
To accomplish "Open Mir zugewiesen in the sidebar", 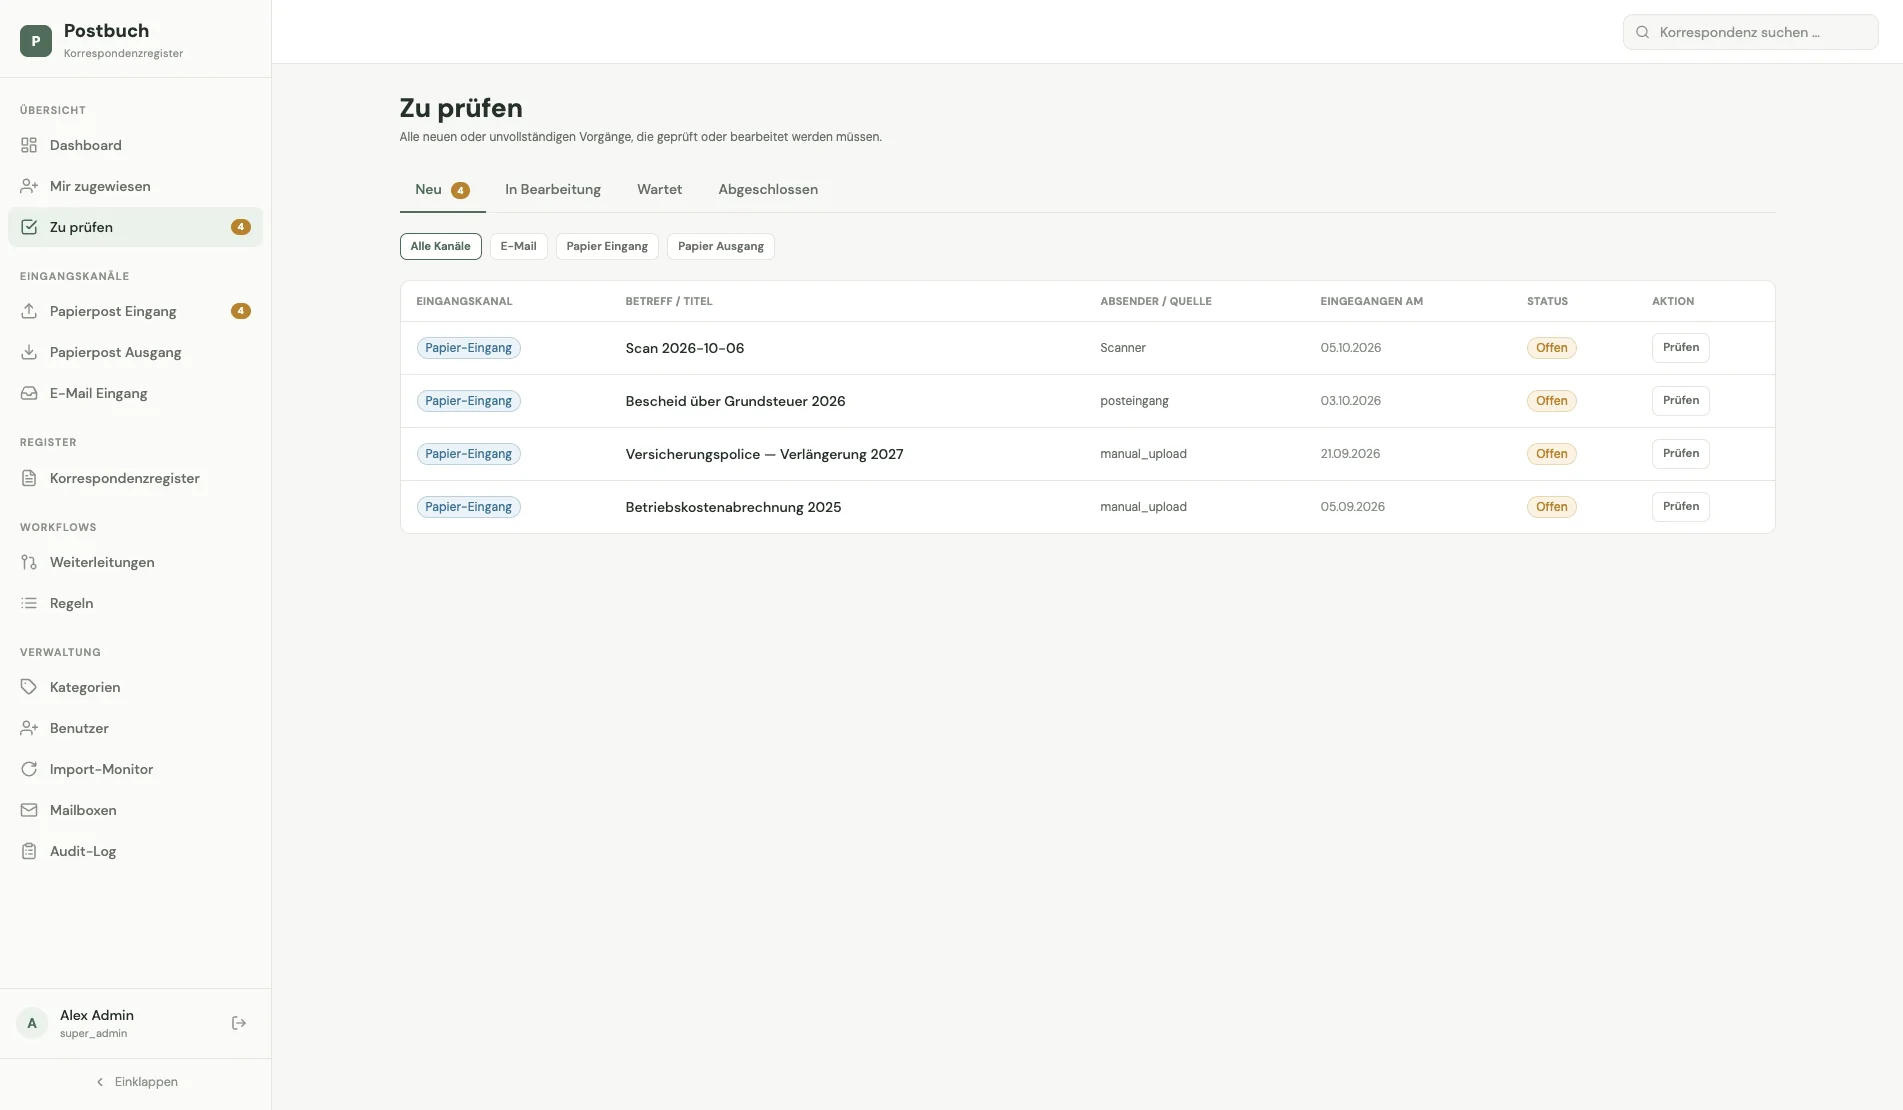I will 135,186.
